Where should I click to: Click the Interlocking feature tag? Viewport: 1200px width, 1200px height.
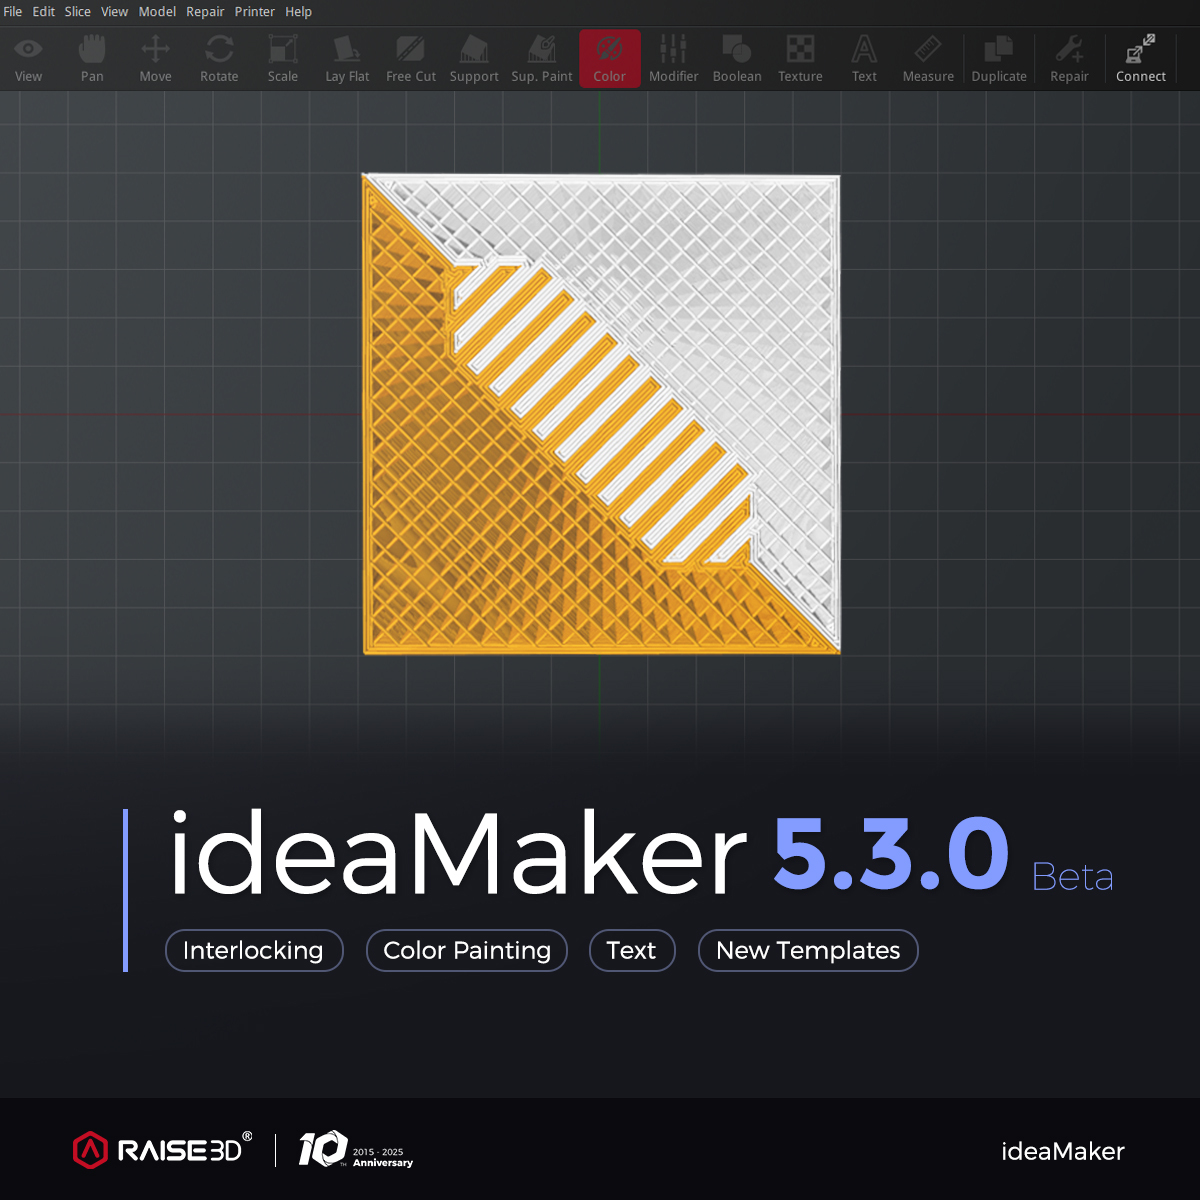(254, 950)
